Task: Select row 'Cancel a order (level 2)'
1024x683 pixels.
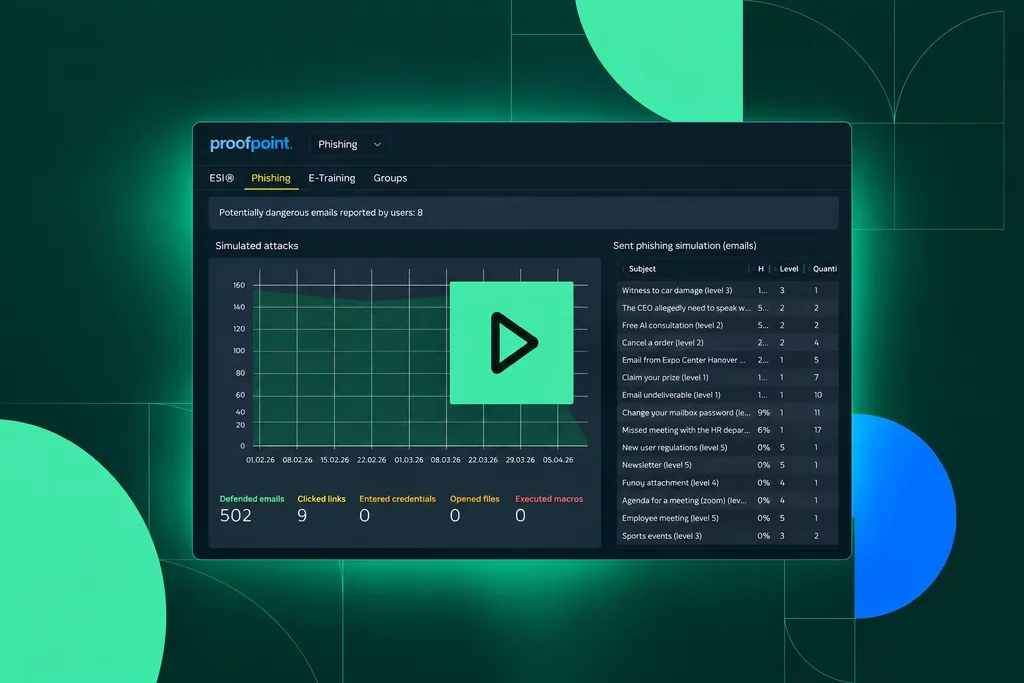Action: (728, 343)
